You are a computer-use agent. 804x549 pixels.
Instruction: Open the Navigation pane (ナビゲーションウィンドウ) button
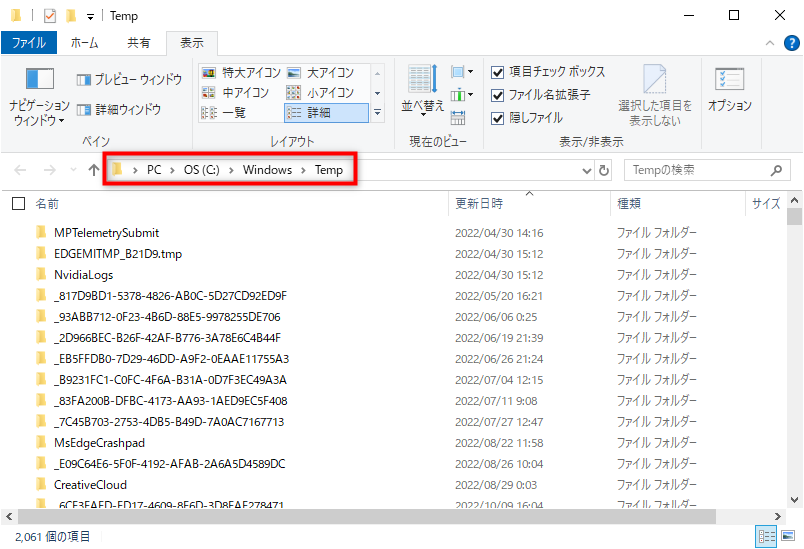pos(39,97)
